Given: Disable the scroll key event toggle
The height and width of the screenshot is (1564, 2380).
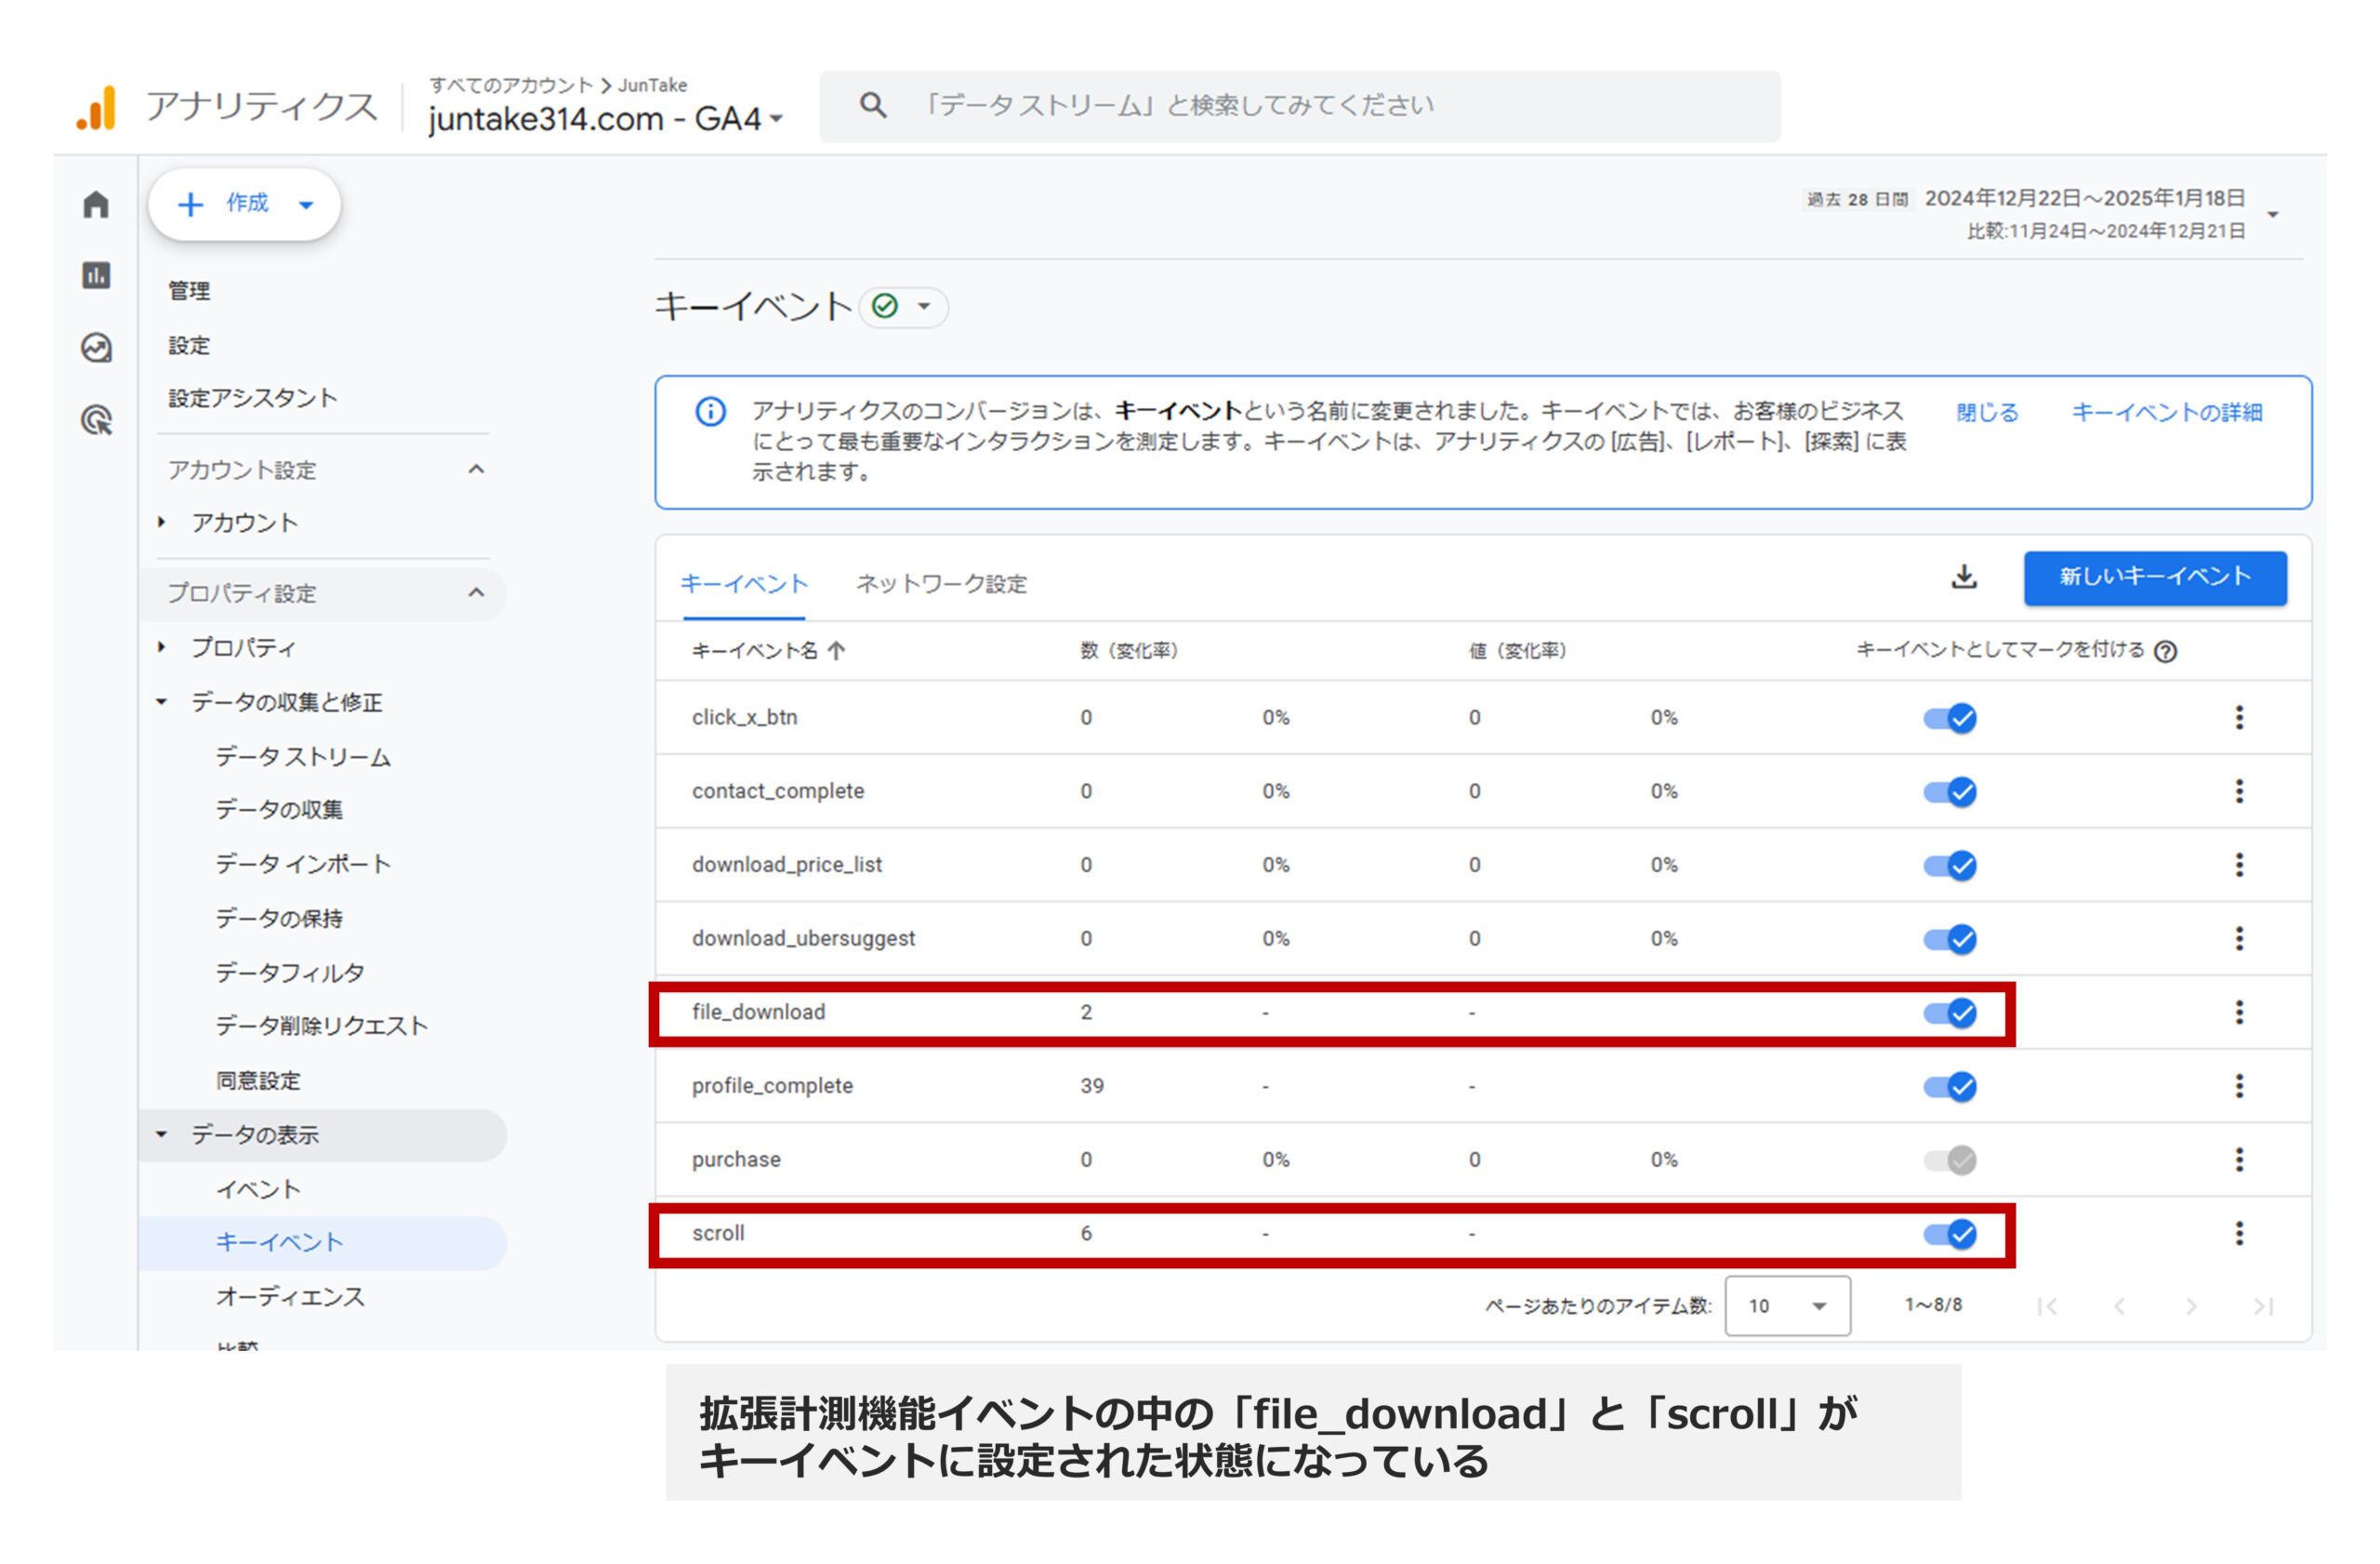Looking at the screenshot, I should tap(1950, 1234).
